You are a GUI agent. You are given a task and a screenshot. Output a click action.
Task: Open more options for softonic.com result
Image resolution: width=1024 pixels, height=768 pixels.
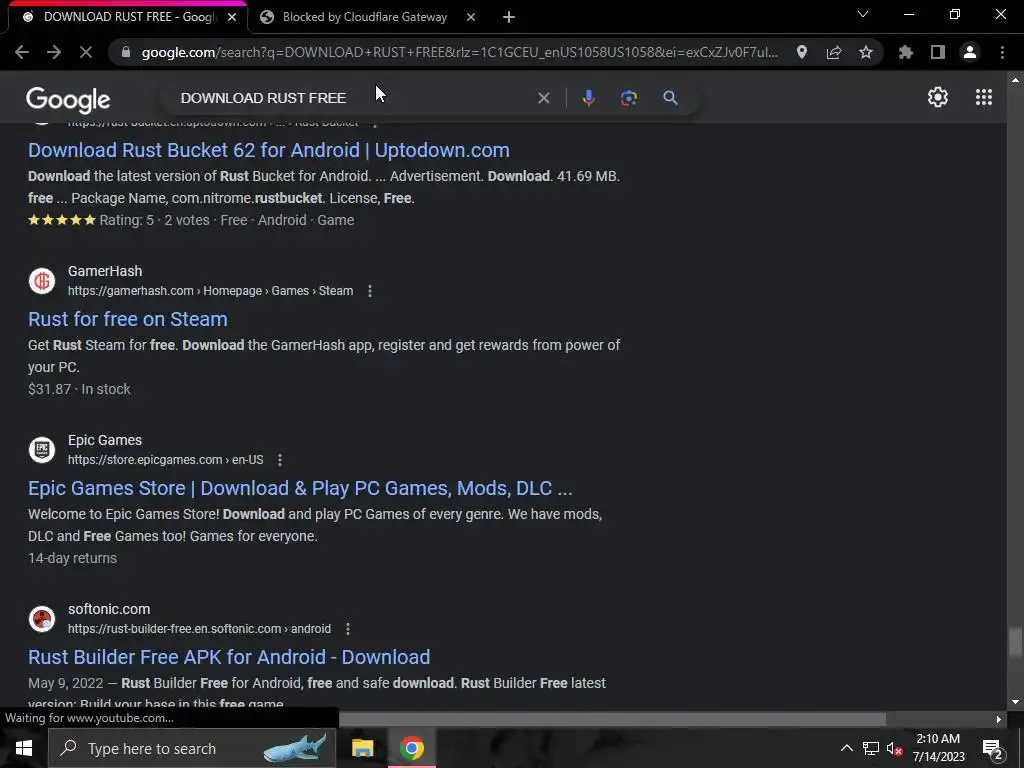coord(348,629)
